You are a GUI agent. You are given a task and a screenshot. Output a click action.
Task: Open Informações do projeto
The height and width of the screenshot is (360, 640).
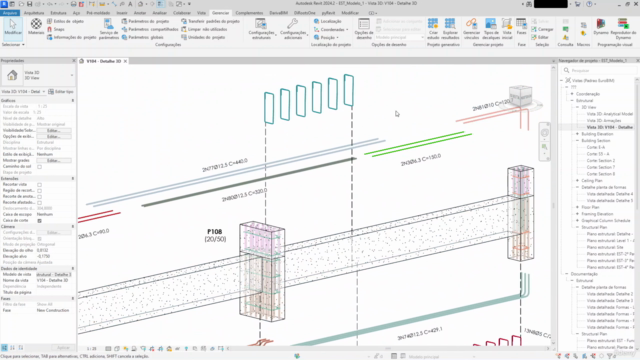[71, 37]
